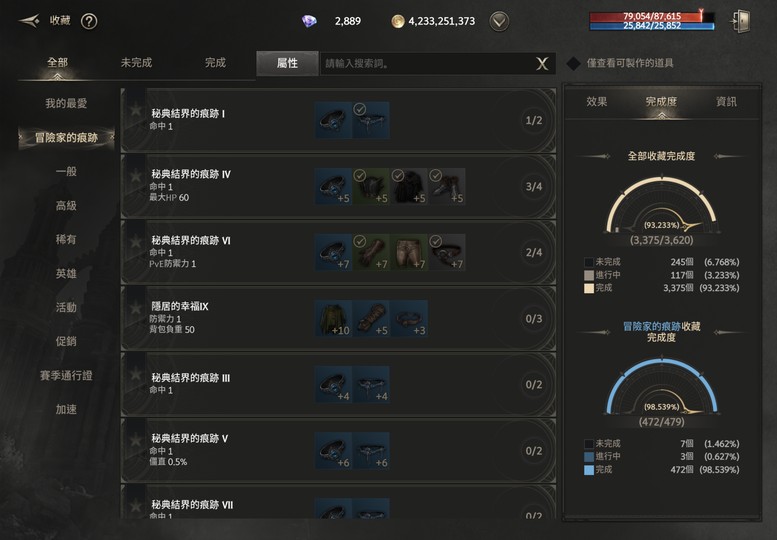This screenshot has width=777, height=540.
Task: Enable 僅查看可製作的道具 filter
Action: 573,63
